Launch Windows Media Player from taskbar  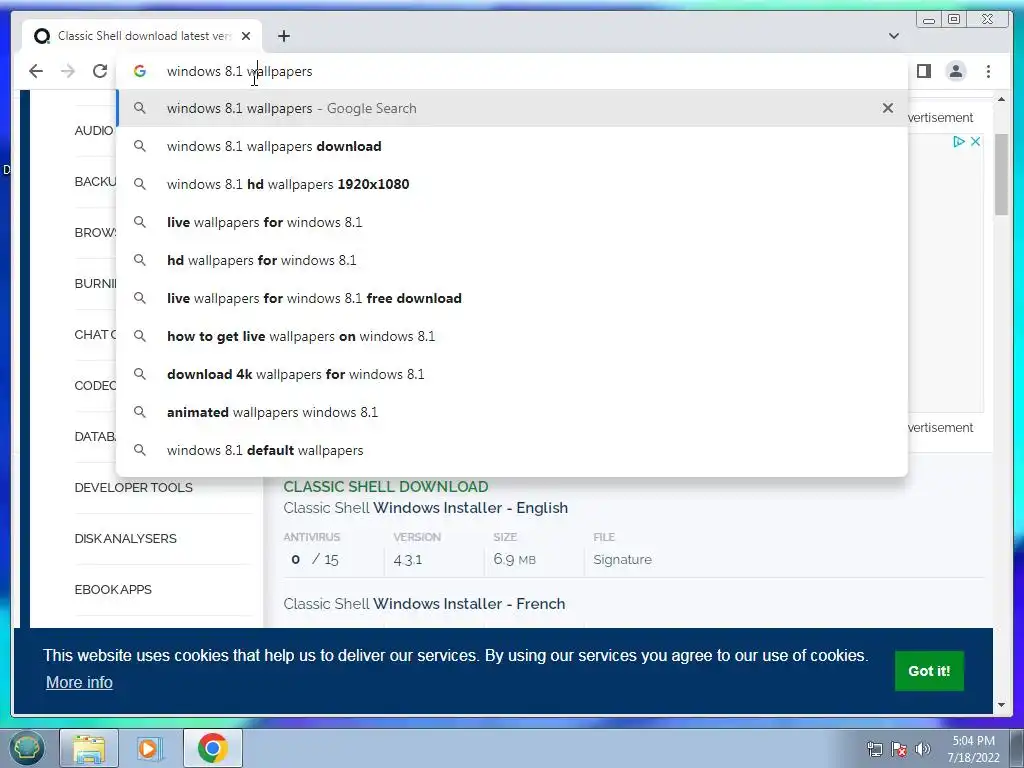click(150, 748)
